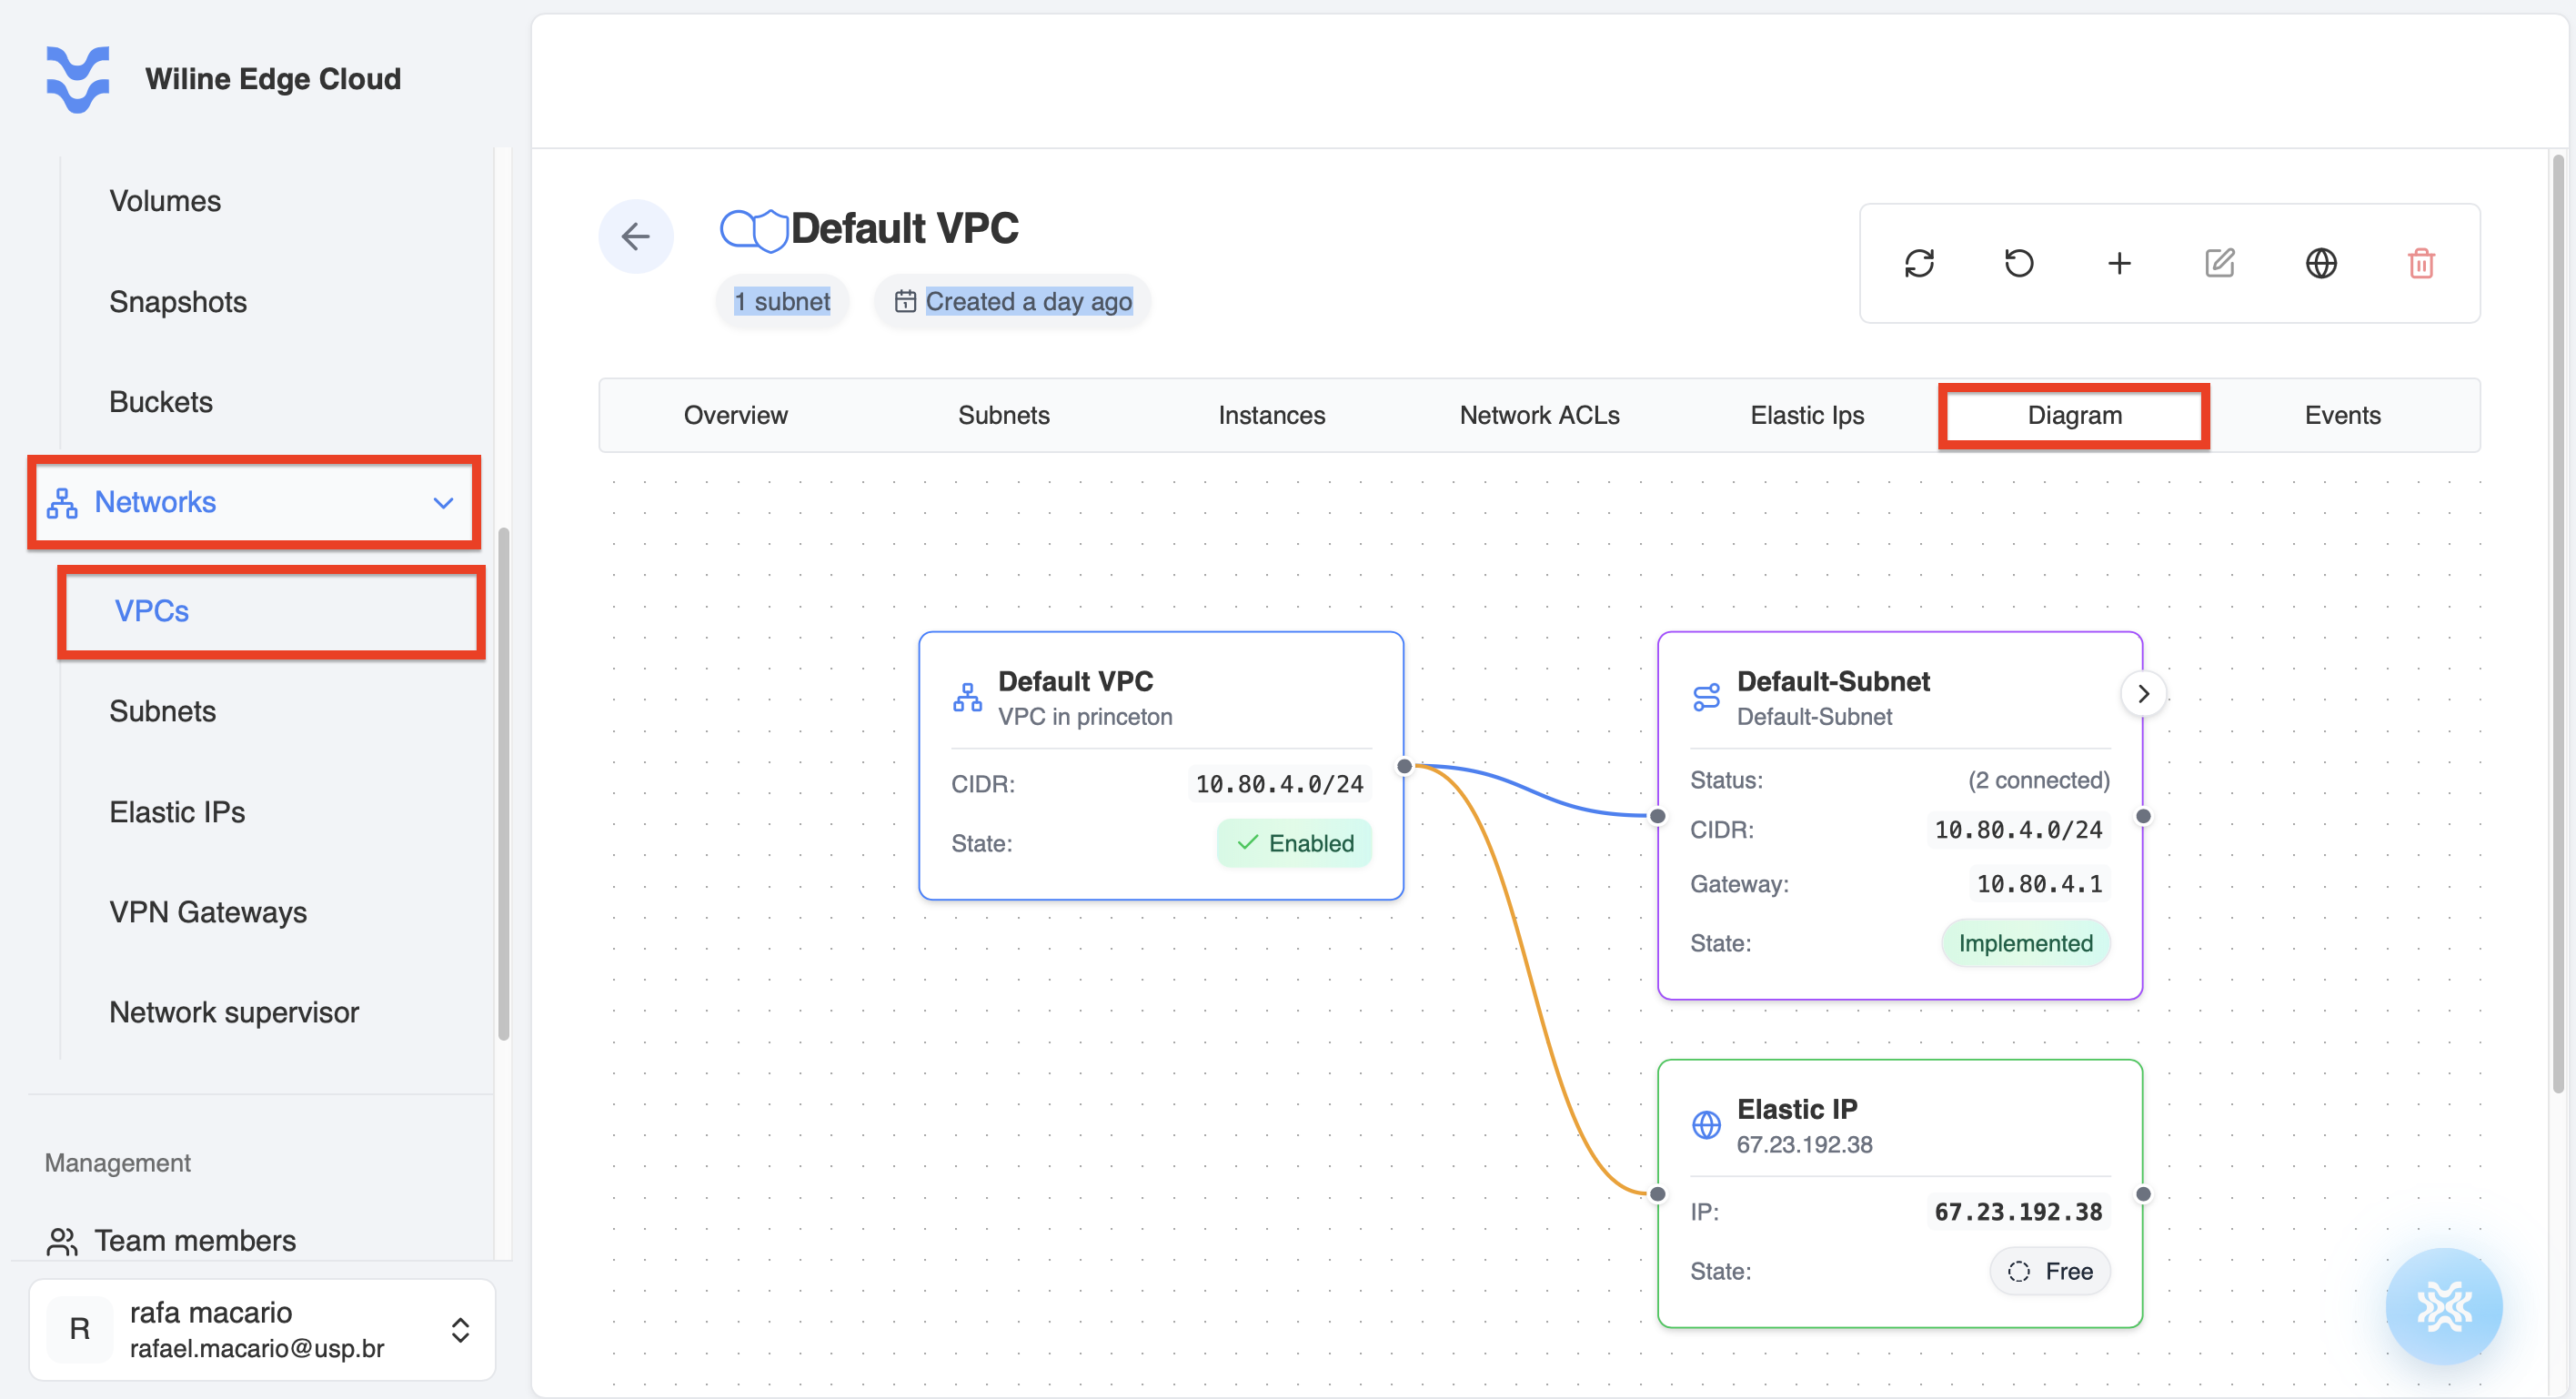Click the Default-Subnet right connector handle
This screenshot has width=2576, height=1399.
pos(2143,816)
